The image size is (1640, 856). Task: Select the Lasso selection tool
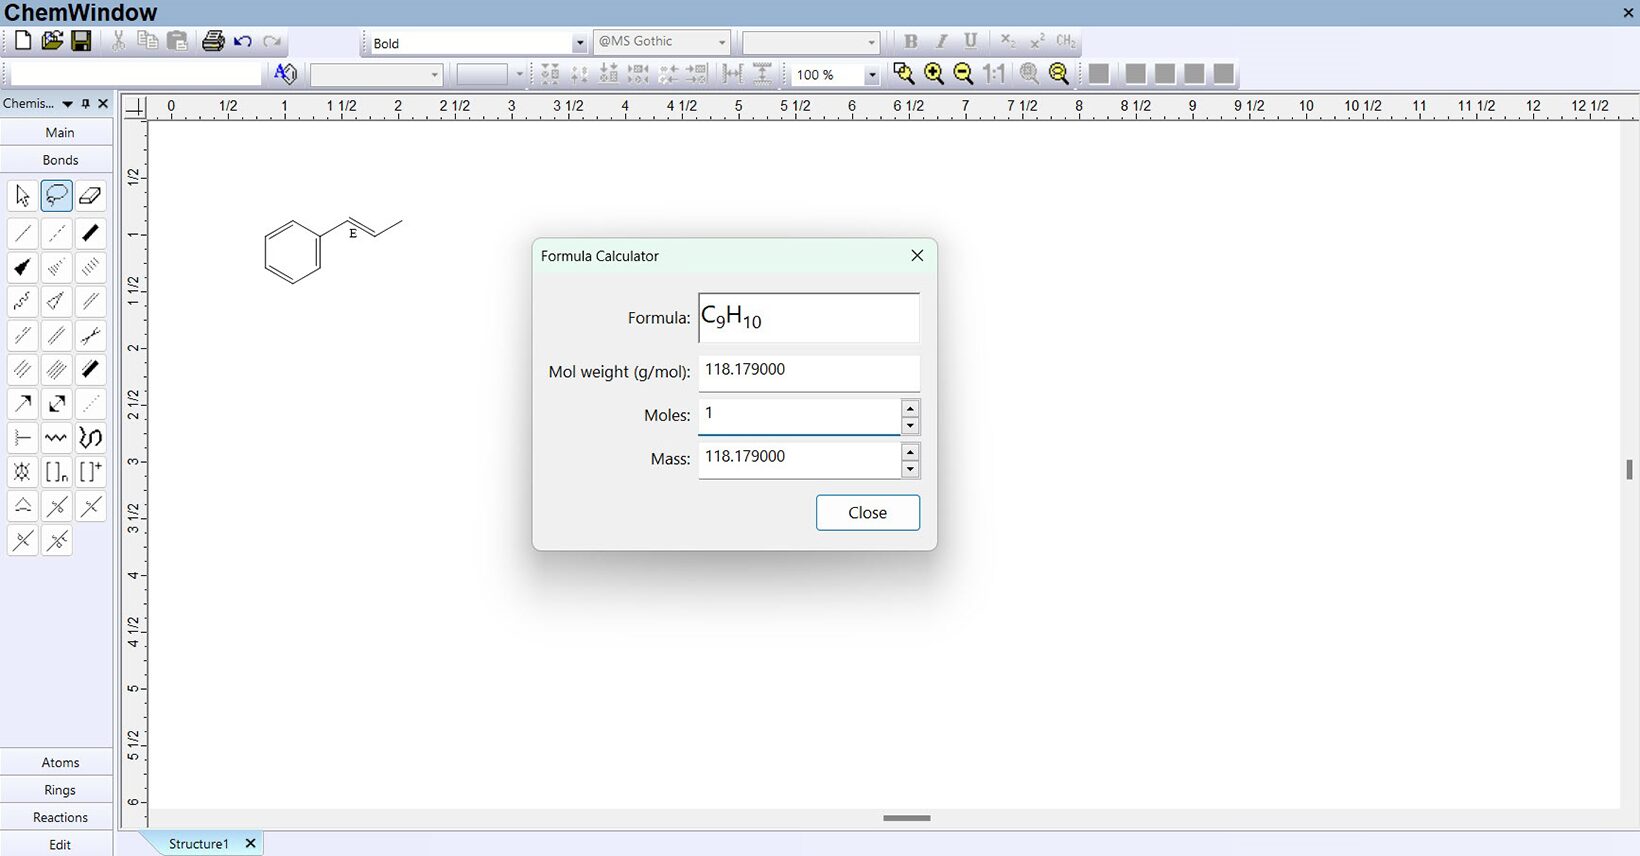click(x=57, y=196)
